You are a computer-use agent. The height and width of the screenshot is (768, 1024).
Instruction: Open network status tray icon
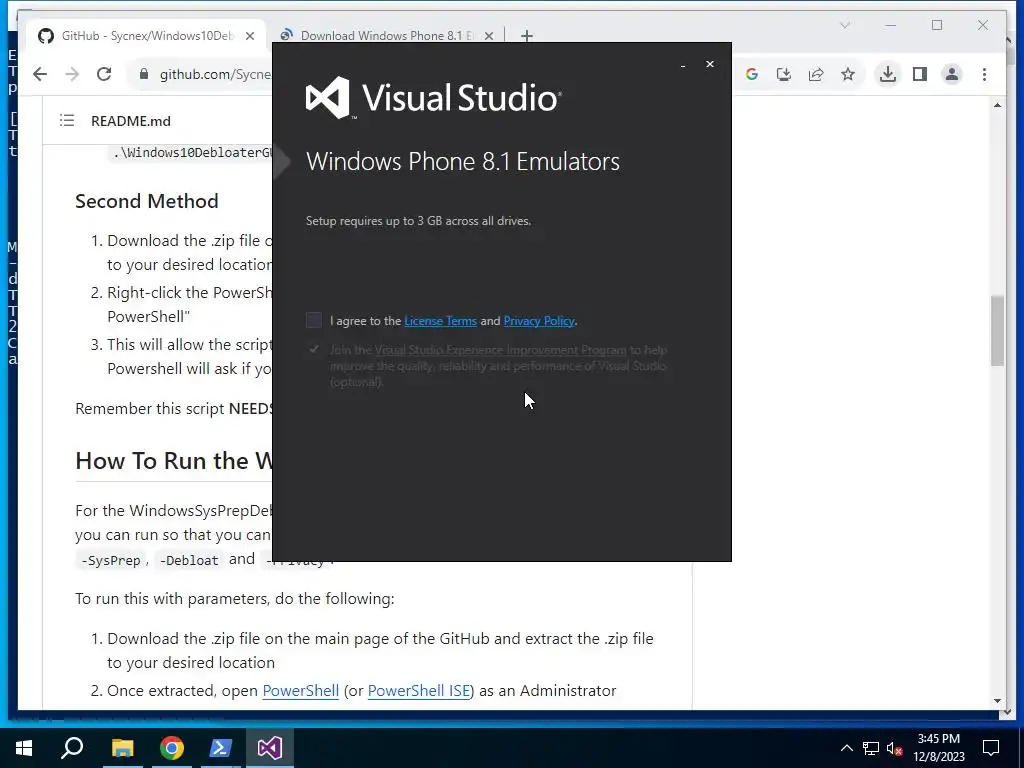tap(871, 748)
